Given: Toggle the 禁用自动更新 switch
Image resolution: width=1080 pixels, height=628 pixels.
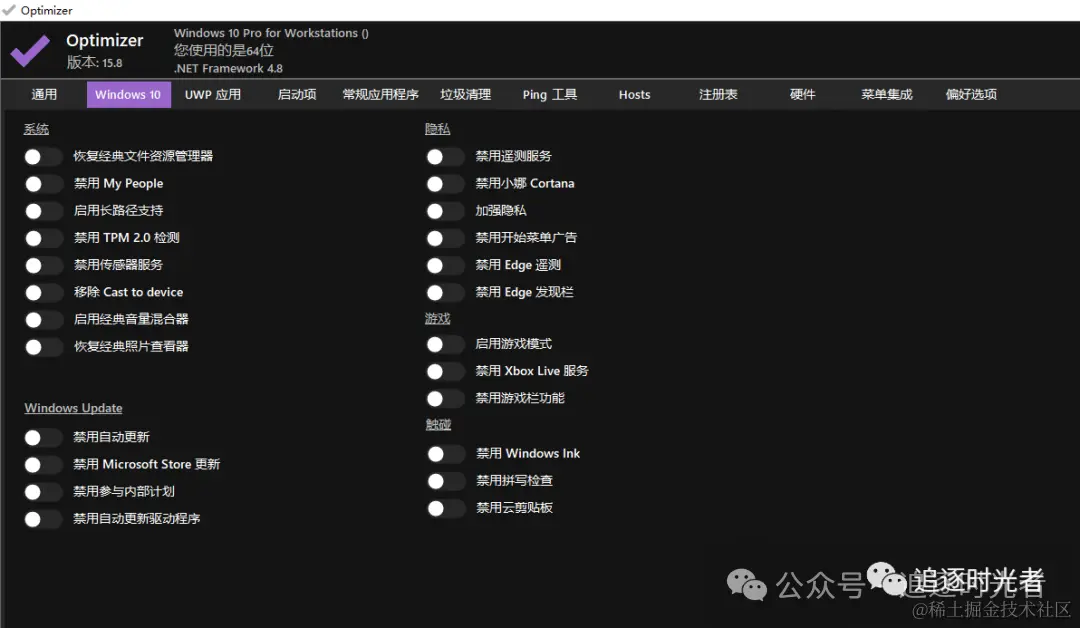Looking at the screenshot, I should (x=43, y=437).
